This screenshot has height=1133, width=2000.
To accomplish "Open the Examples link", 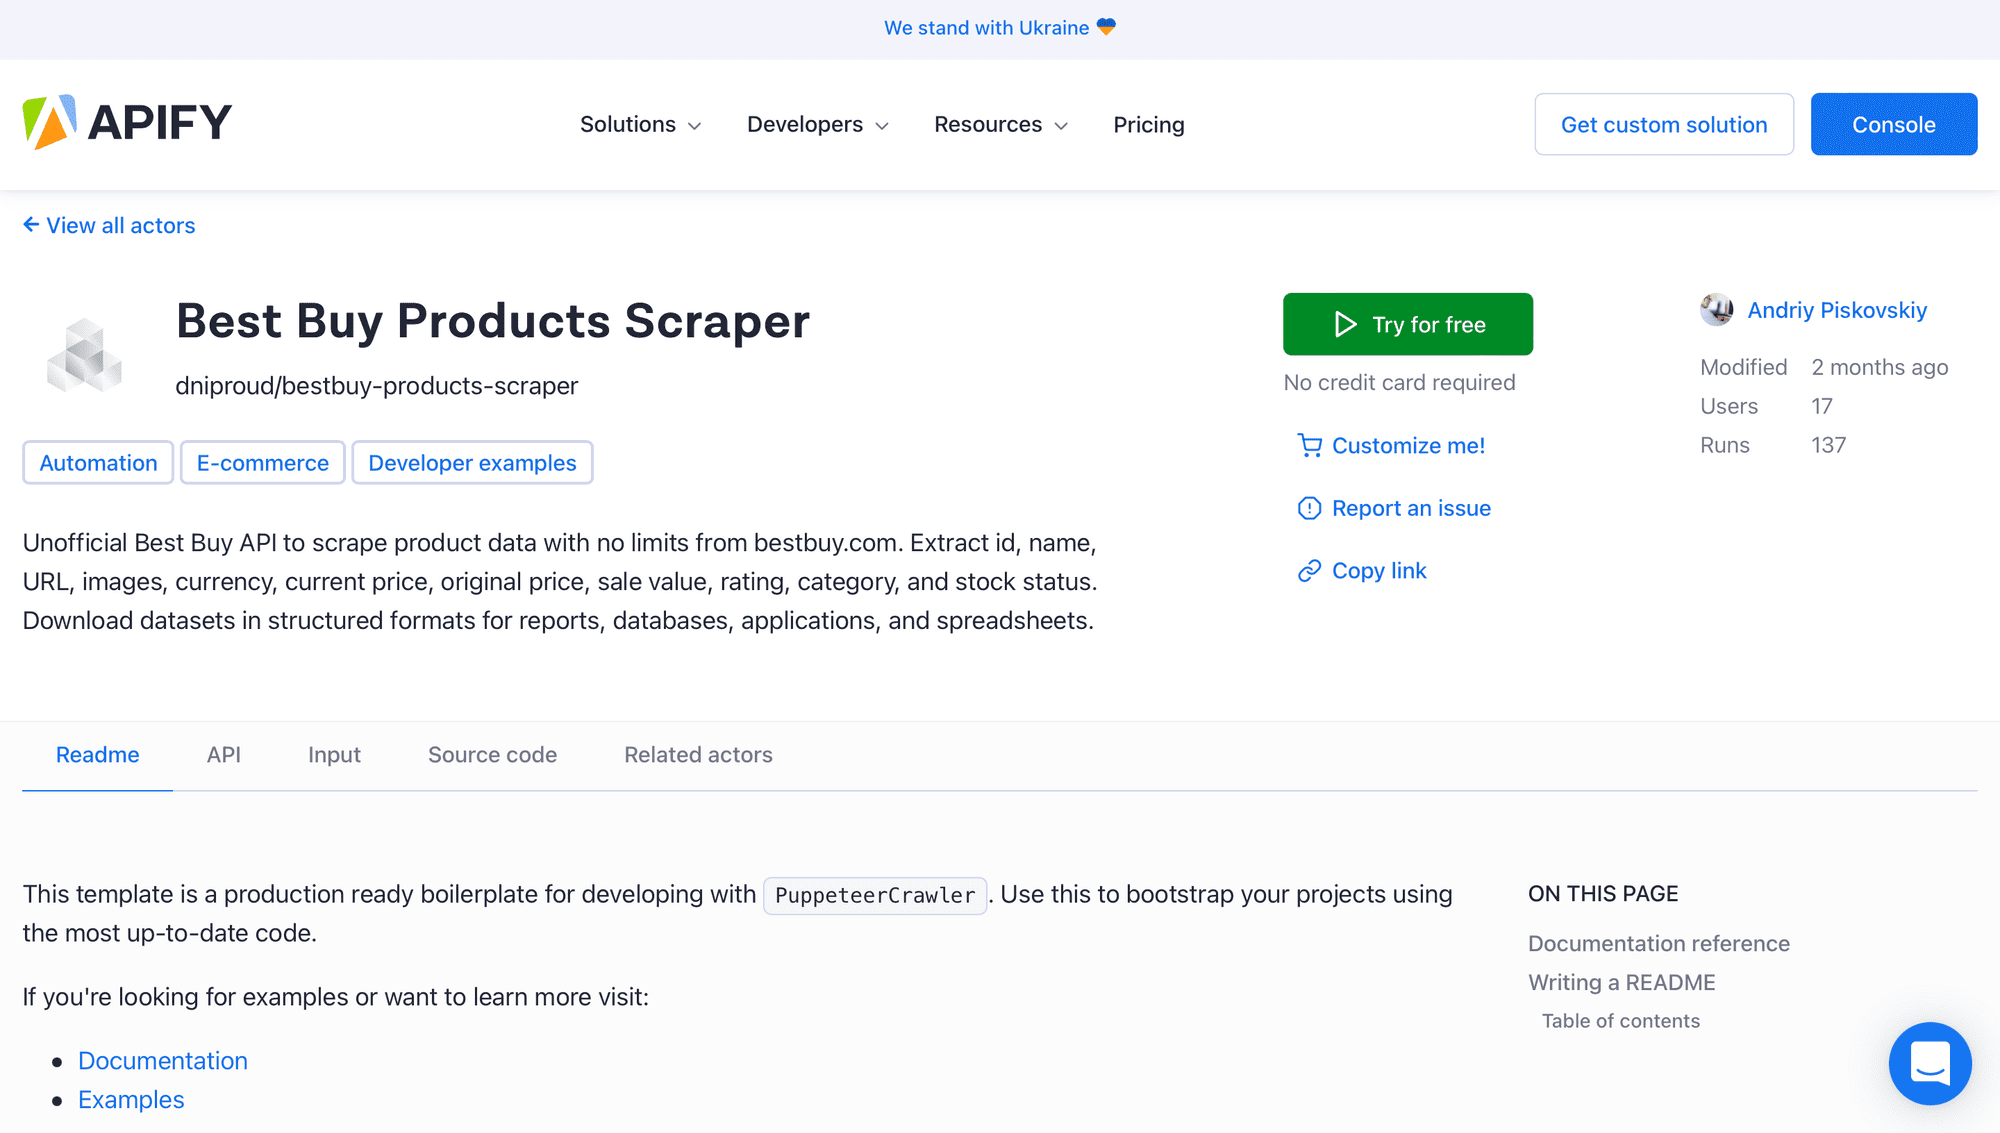I will point(129,1099).
